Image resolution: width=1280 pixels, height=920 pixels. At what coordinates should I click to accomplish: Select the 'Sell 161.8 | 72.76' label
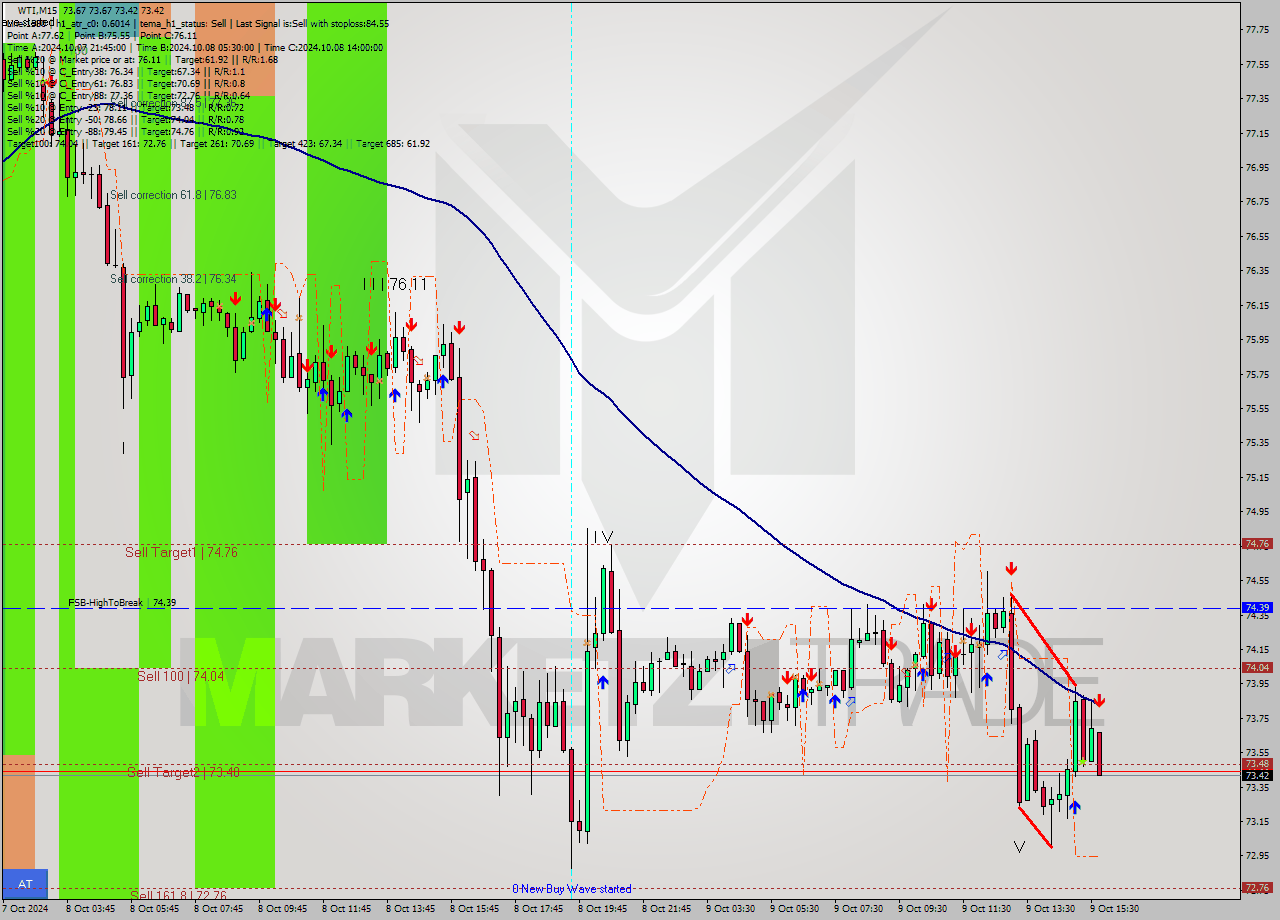[178, 895]
